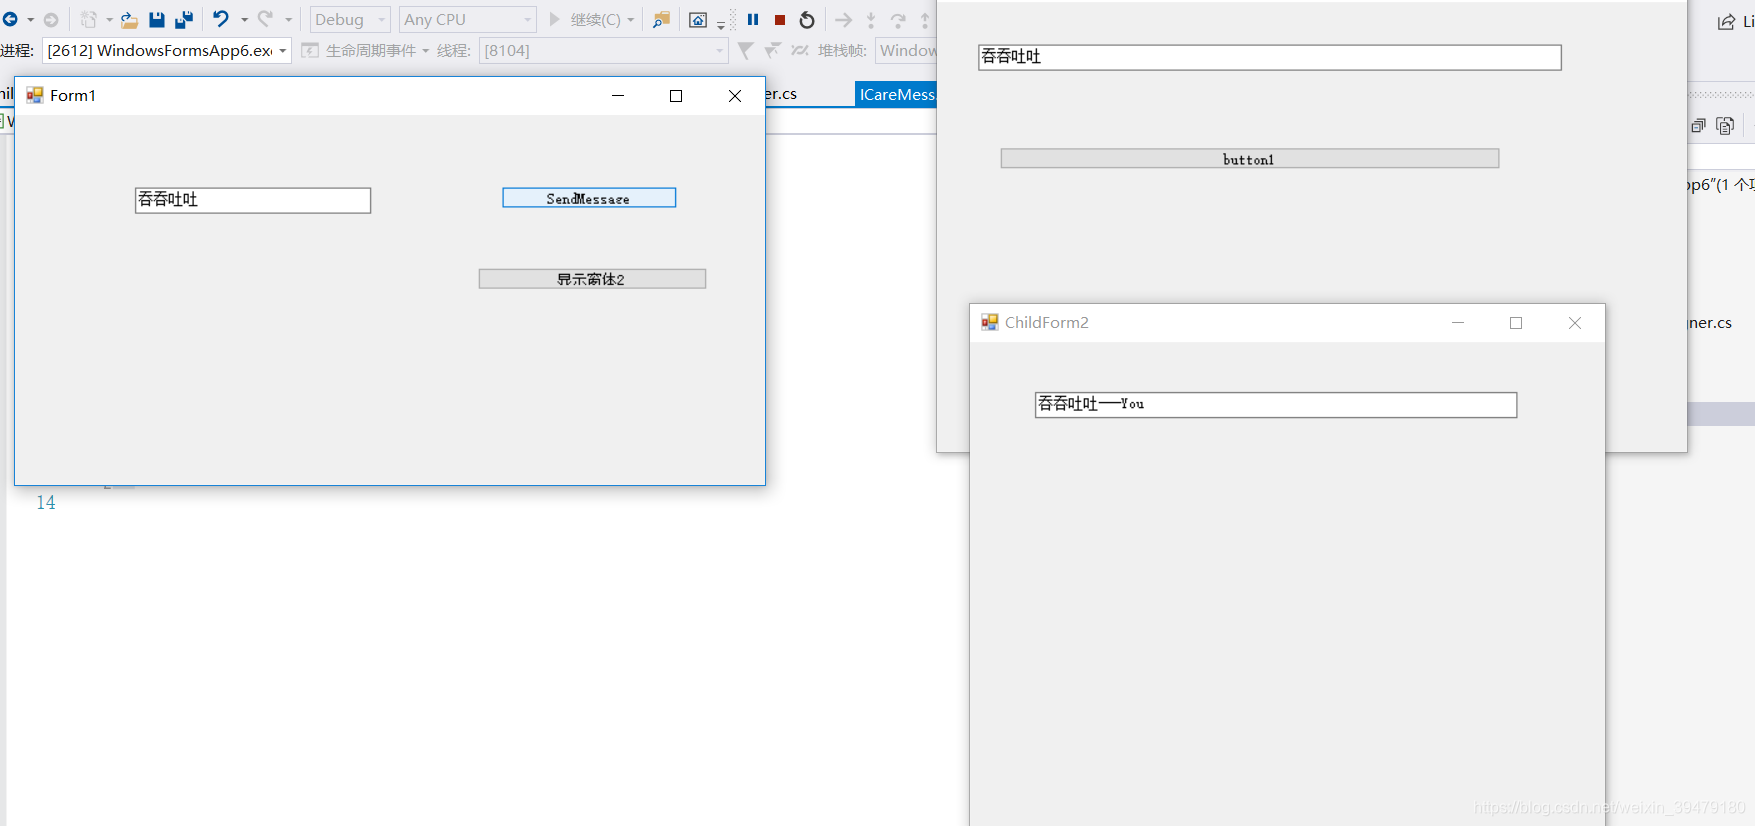Switch to the ICareMess editor tab
Image resolution: width=1755 pixels, height=826 pixels.
click(897, 94)
